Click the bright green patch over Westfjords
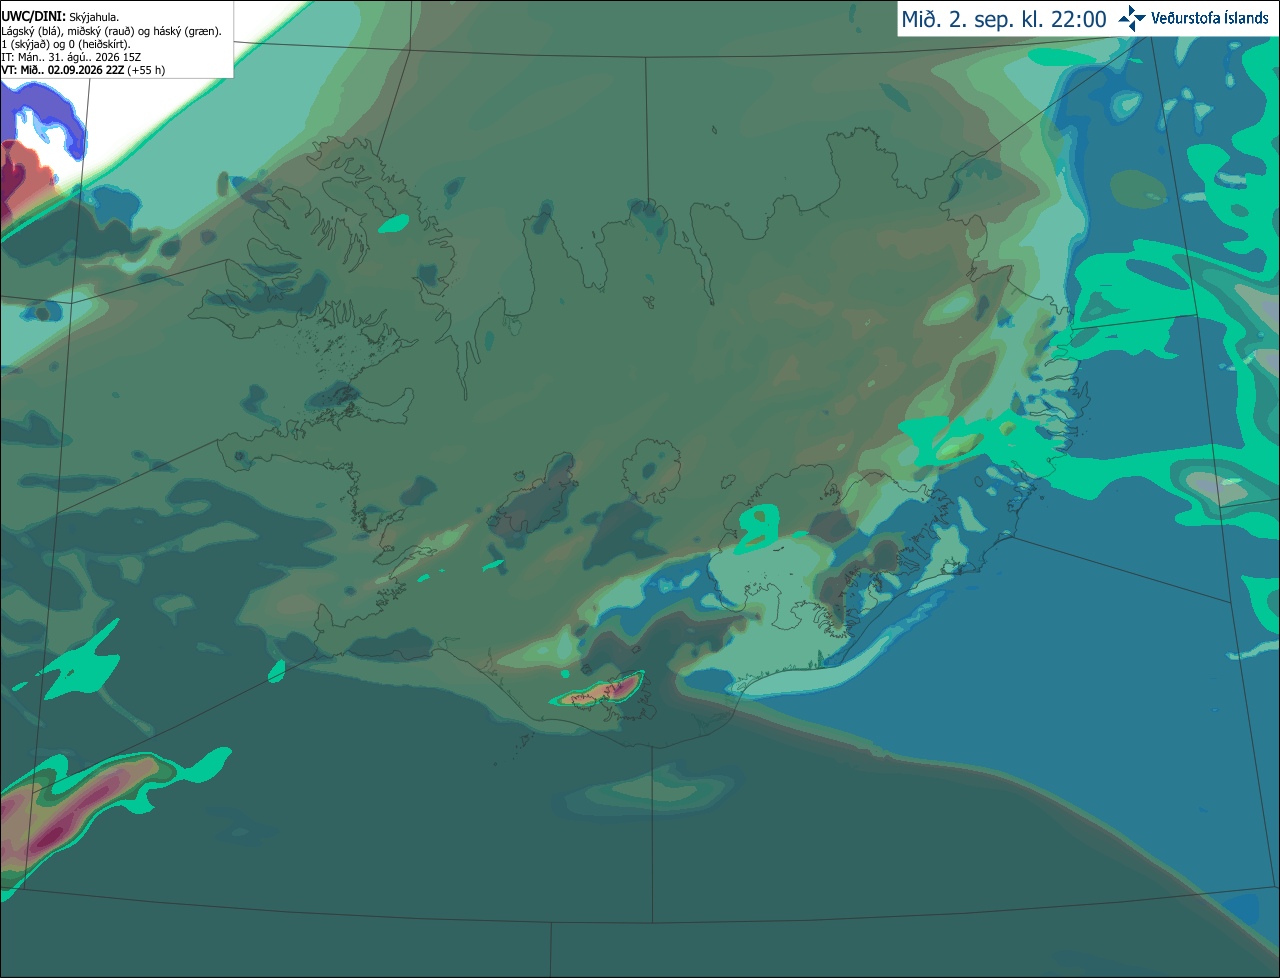This screenshot has width=1280, height=978. coord(394,224)
